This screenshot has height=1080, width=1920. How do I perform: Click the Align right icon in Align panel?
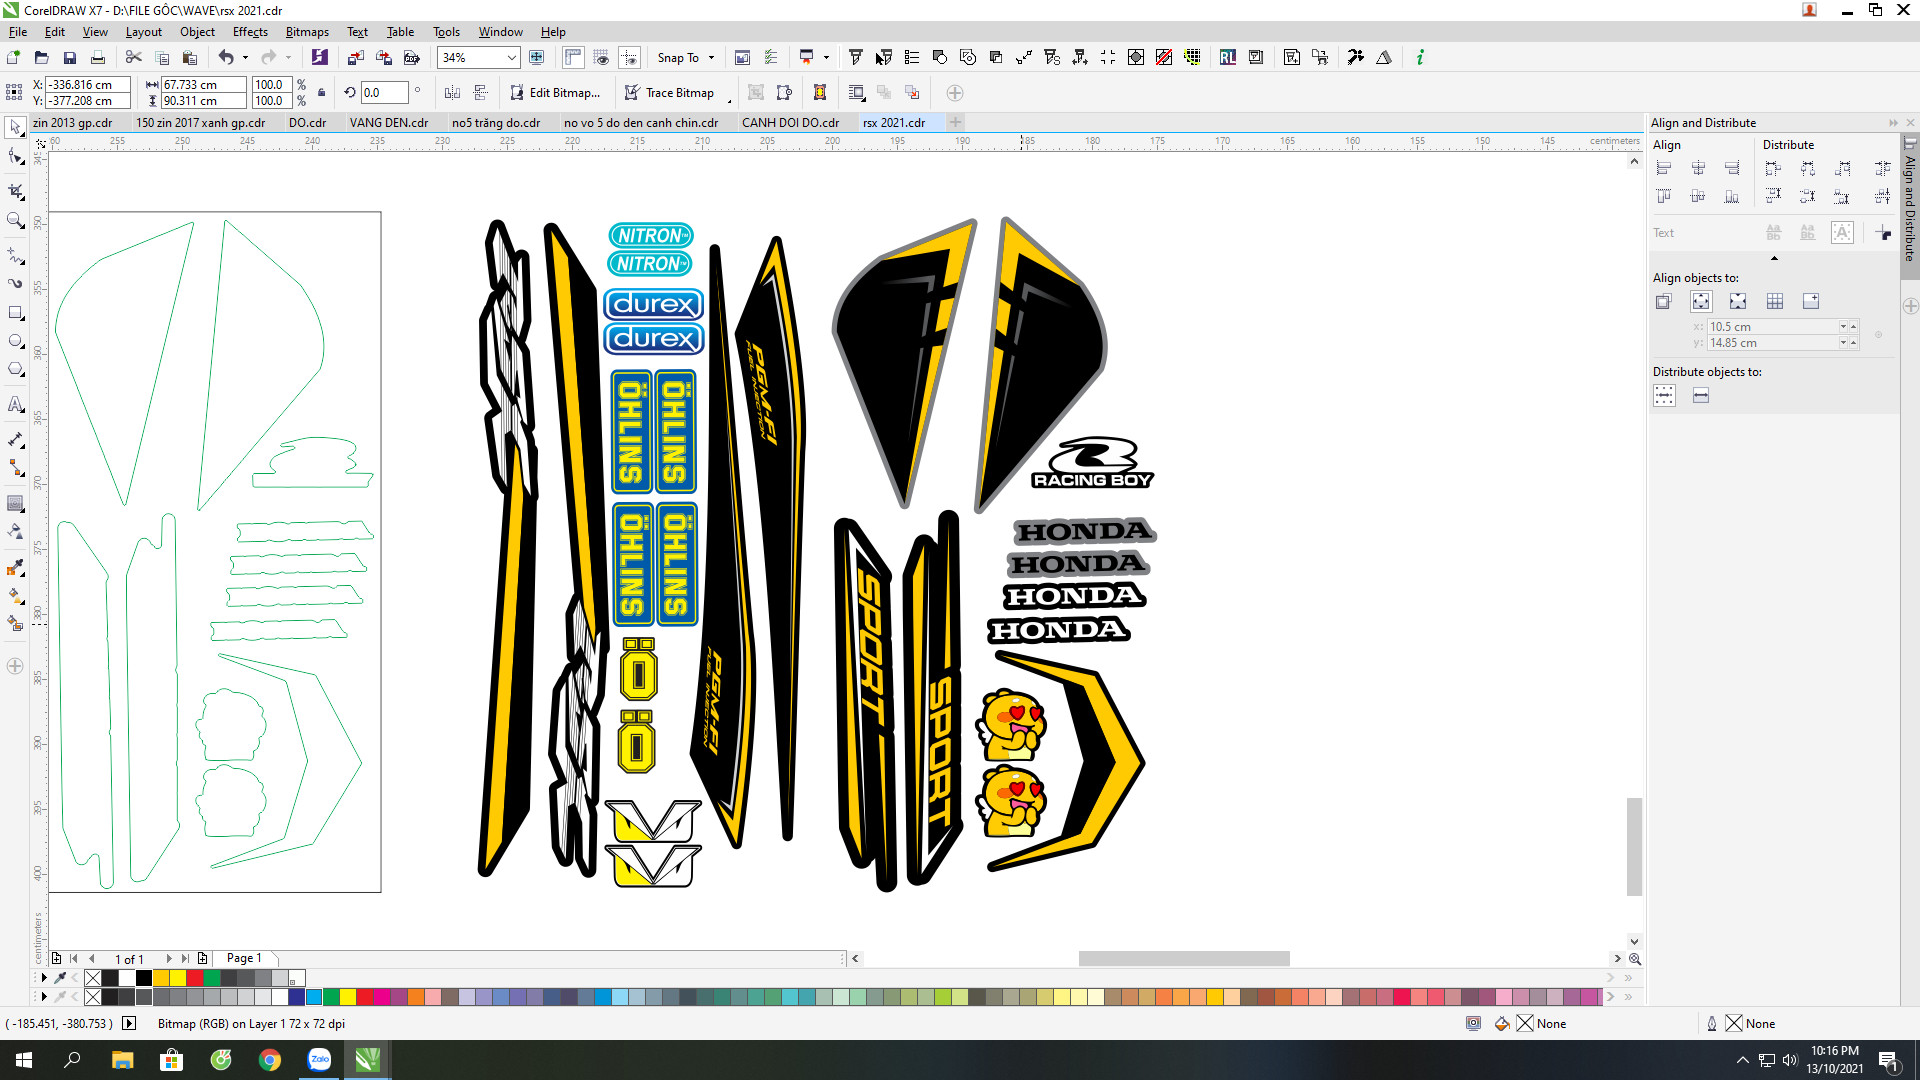click(x=1732, y=168)
